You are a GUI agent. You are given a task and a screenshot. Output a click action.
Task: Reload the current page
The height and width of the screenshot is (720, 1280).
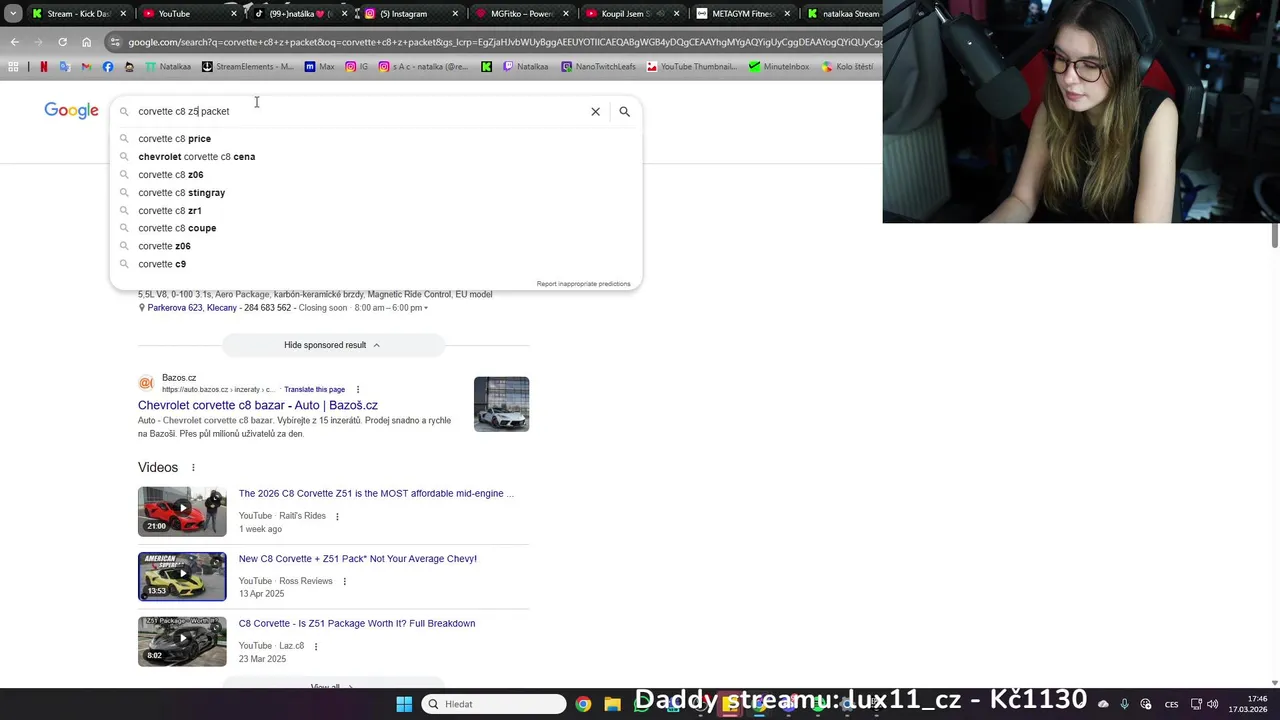tap(62, 42)
